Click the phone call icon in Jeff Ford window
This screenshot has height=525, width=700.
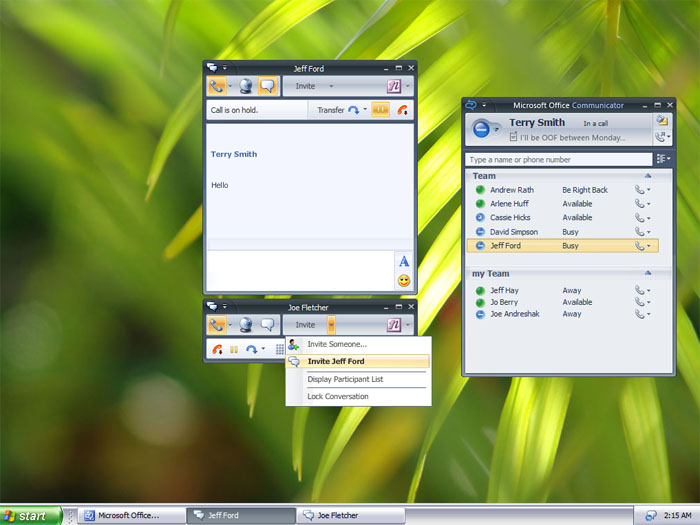click(217, 86)
